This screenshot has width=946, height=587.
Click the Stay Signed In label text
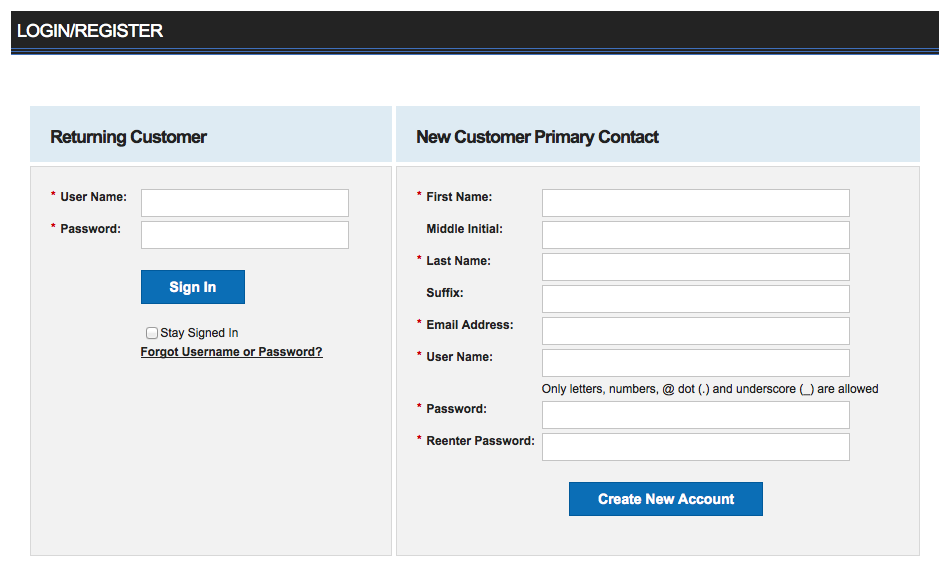(199, 333)
